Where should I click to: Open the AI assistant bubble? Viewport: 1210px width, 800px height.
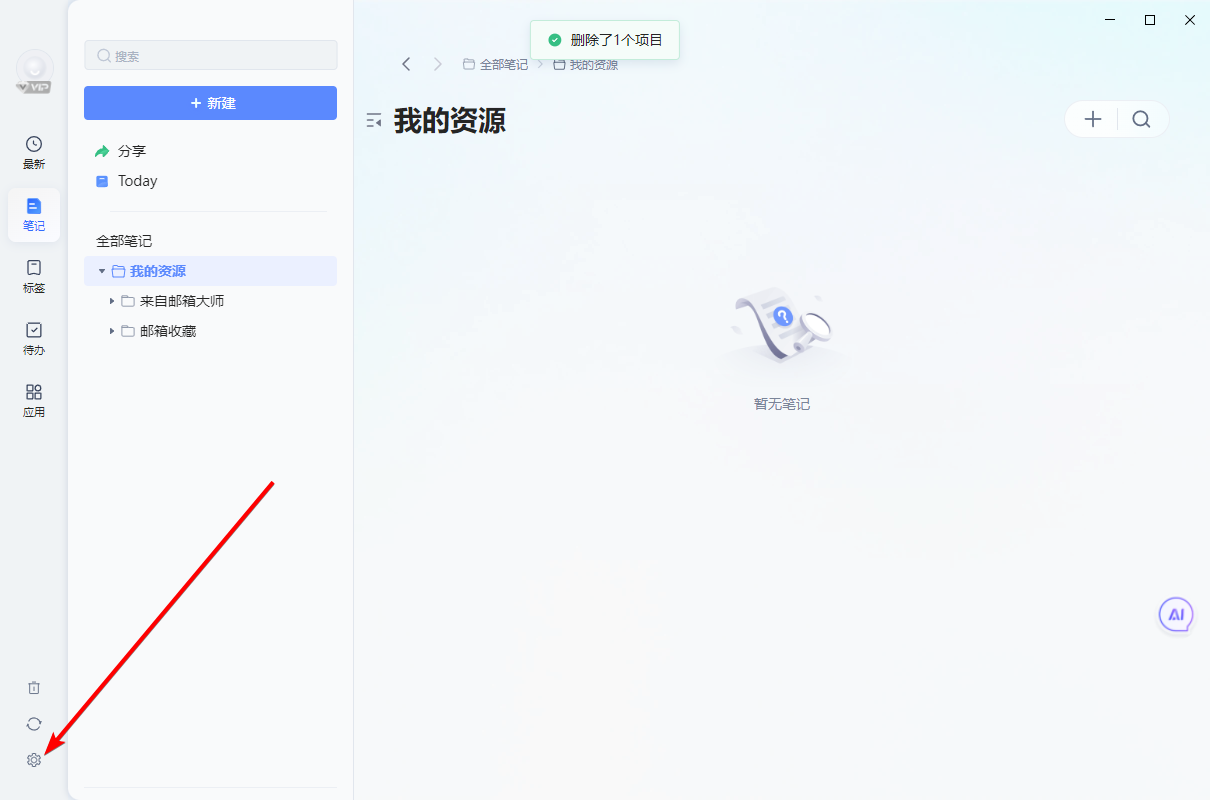point(1176,614)
